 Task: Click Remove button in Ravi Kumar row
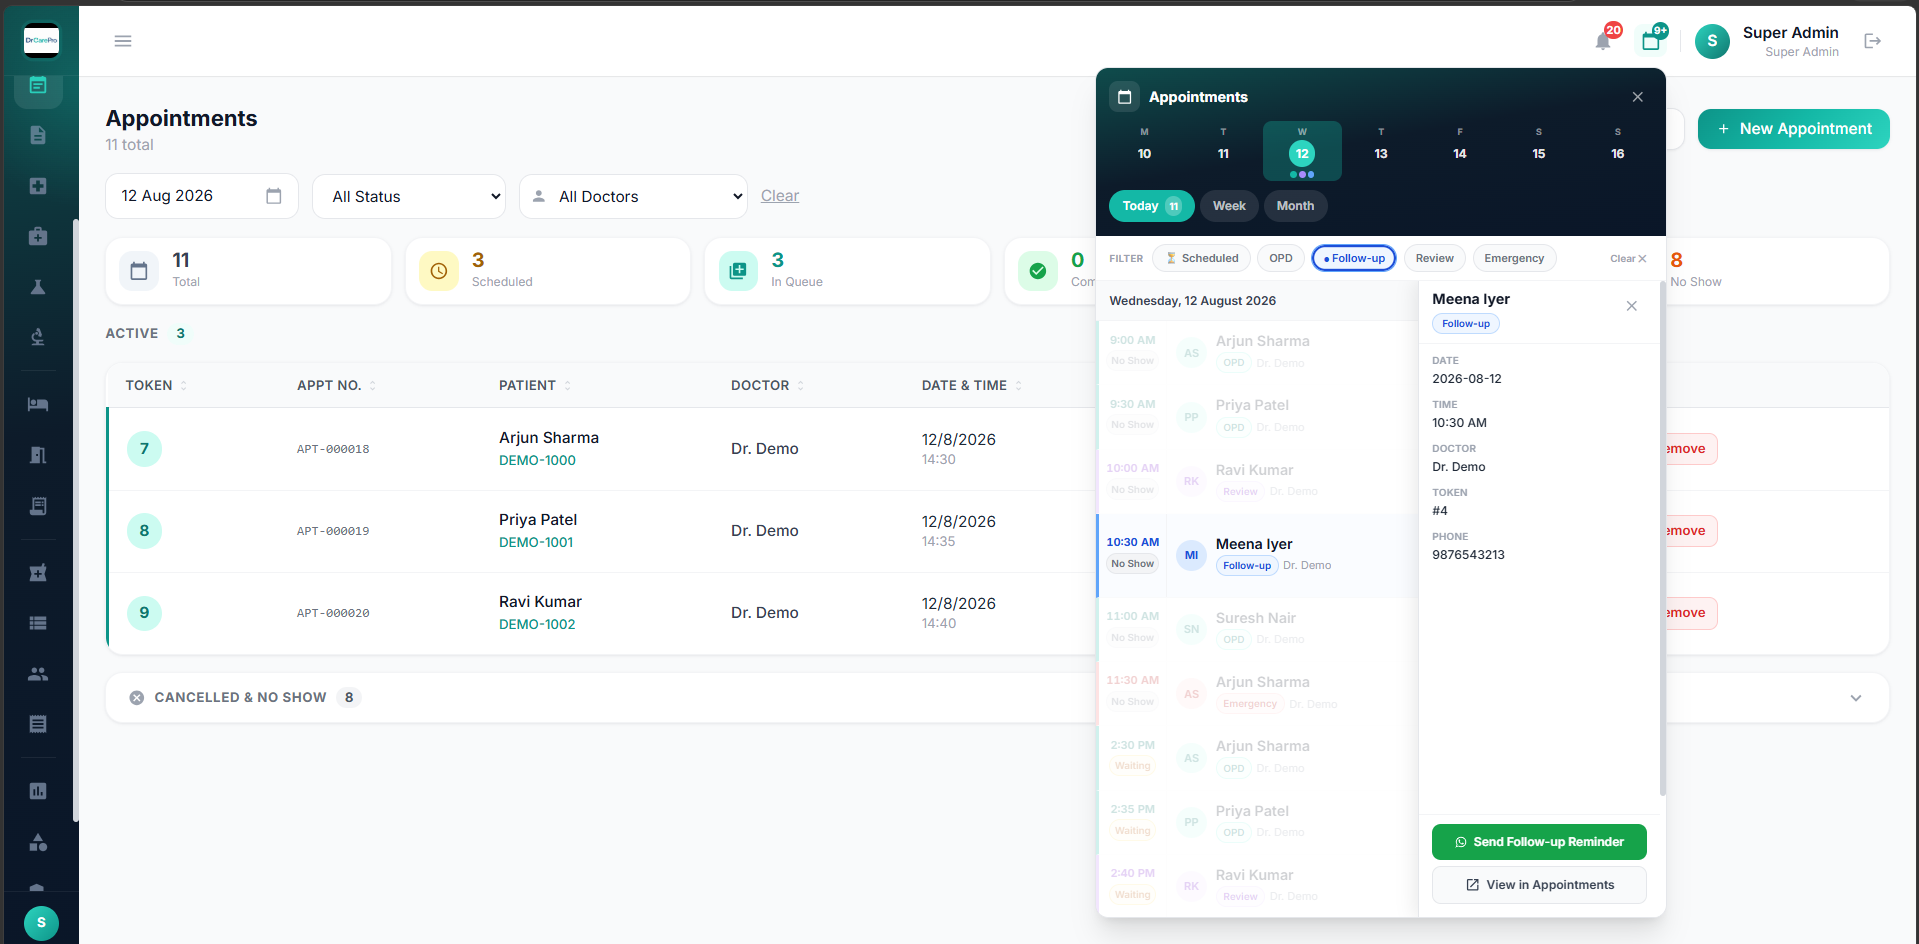pos(1690,613)
